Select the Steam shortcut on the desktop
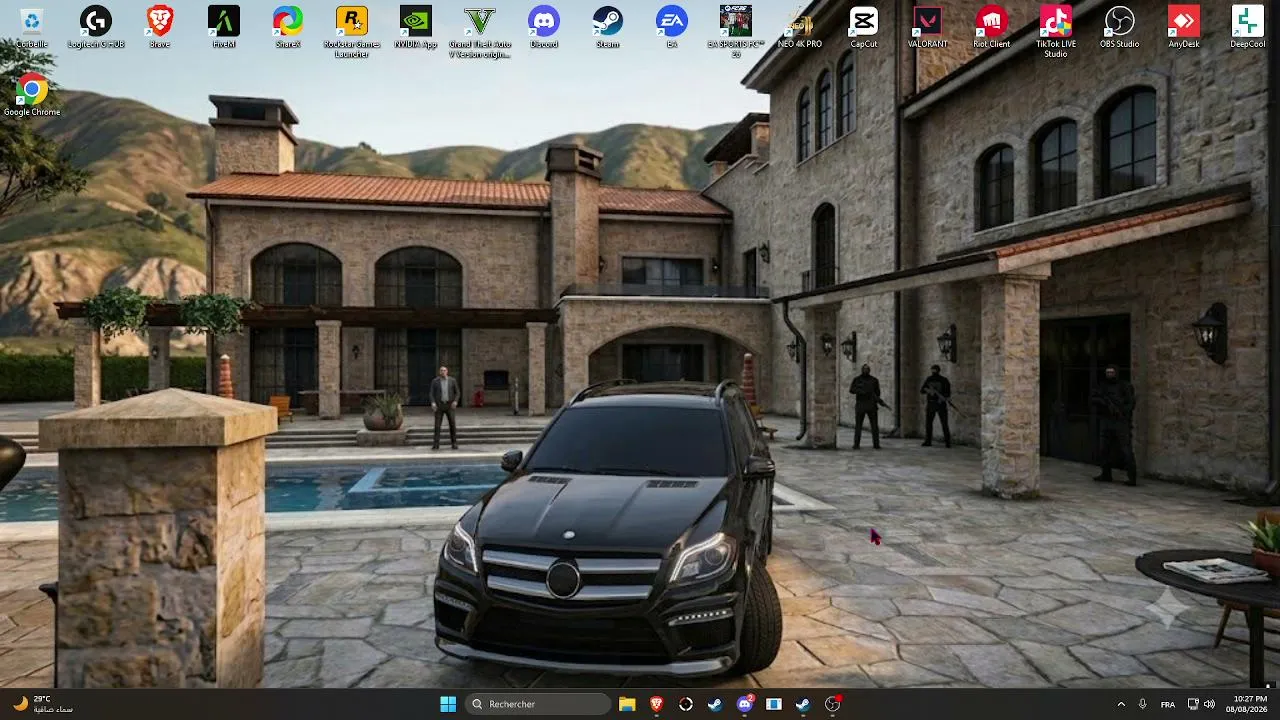1280x720 pixels. tap(608, 27)
